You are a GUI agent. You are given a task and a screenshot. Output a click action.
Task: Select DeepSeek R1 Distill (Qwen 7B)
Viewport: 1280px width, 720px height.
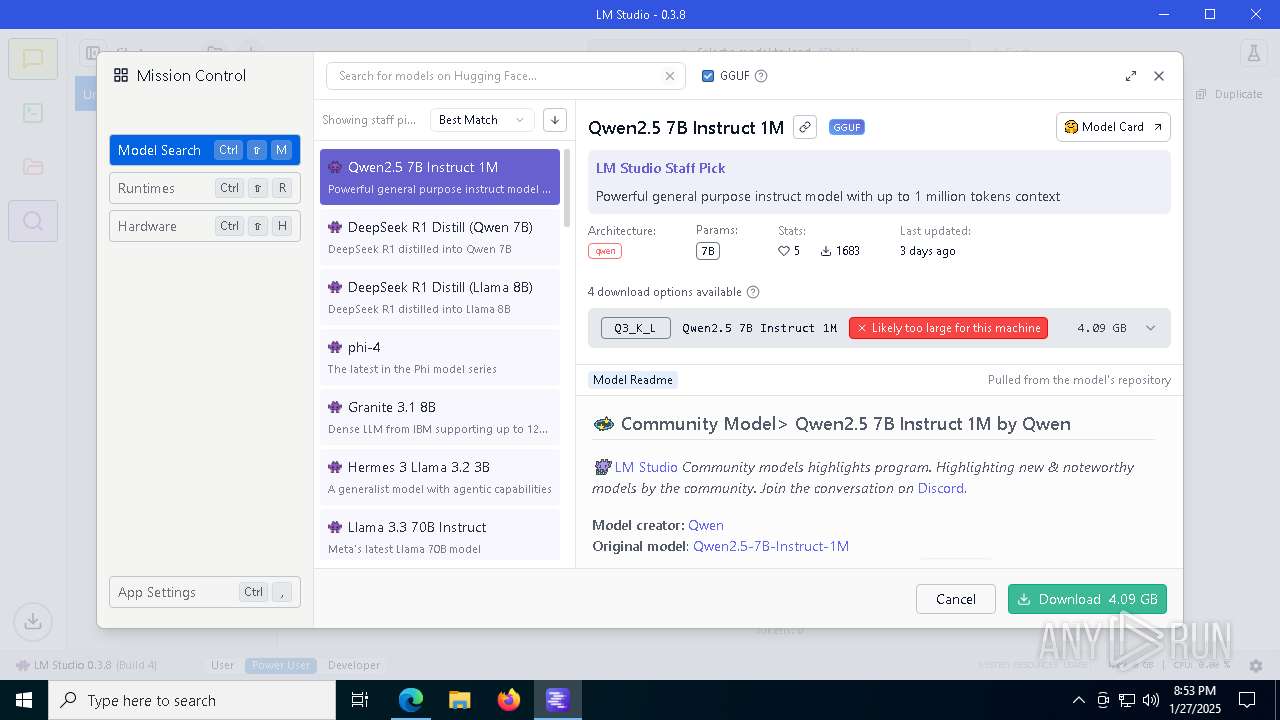click(440, 237)
